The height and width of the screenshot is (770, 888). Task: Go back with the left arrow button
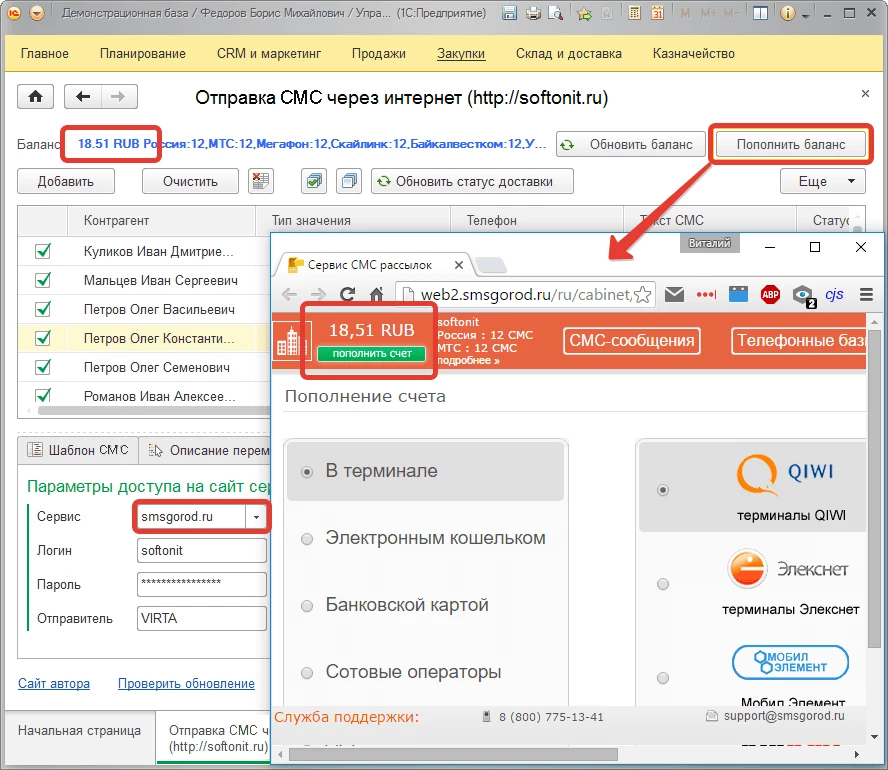83,97
